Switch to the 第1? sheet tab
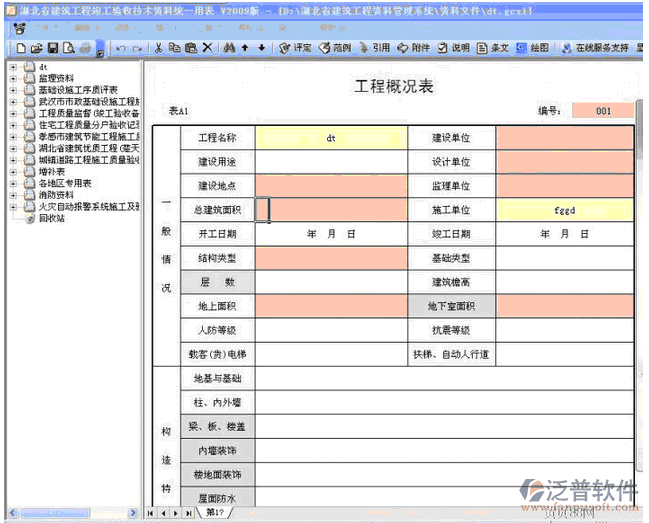The height and width of the screenshot is (523, 649). (x=213, y=513)
